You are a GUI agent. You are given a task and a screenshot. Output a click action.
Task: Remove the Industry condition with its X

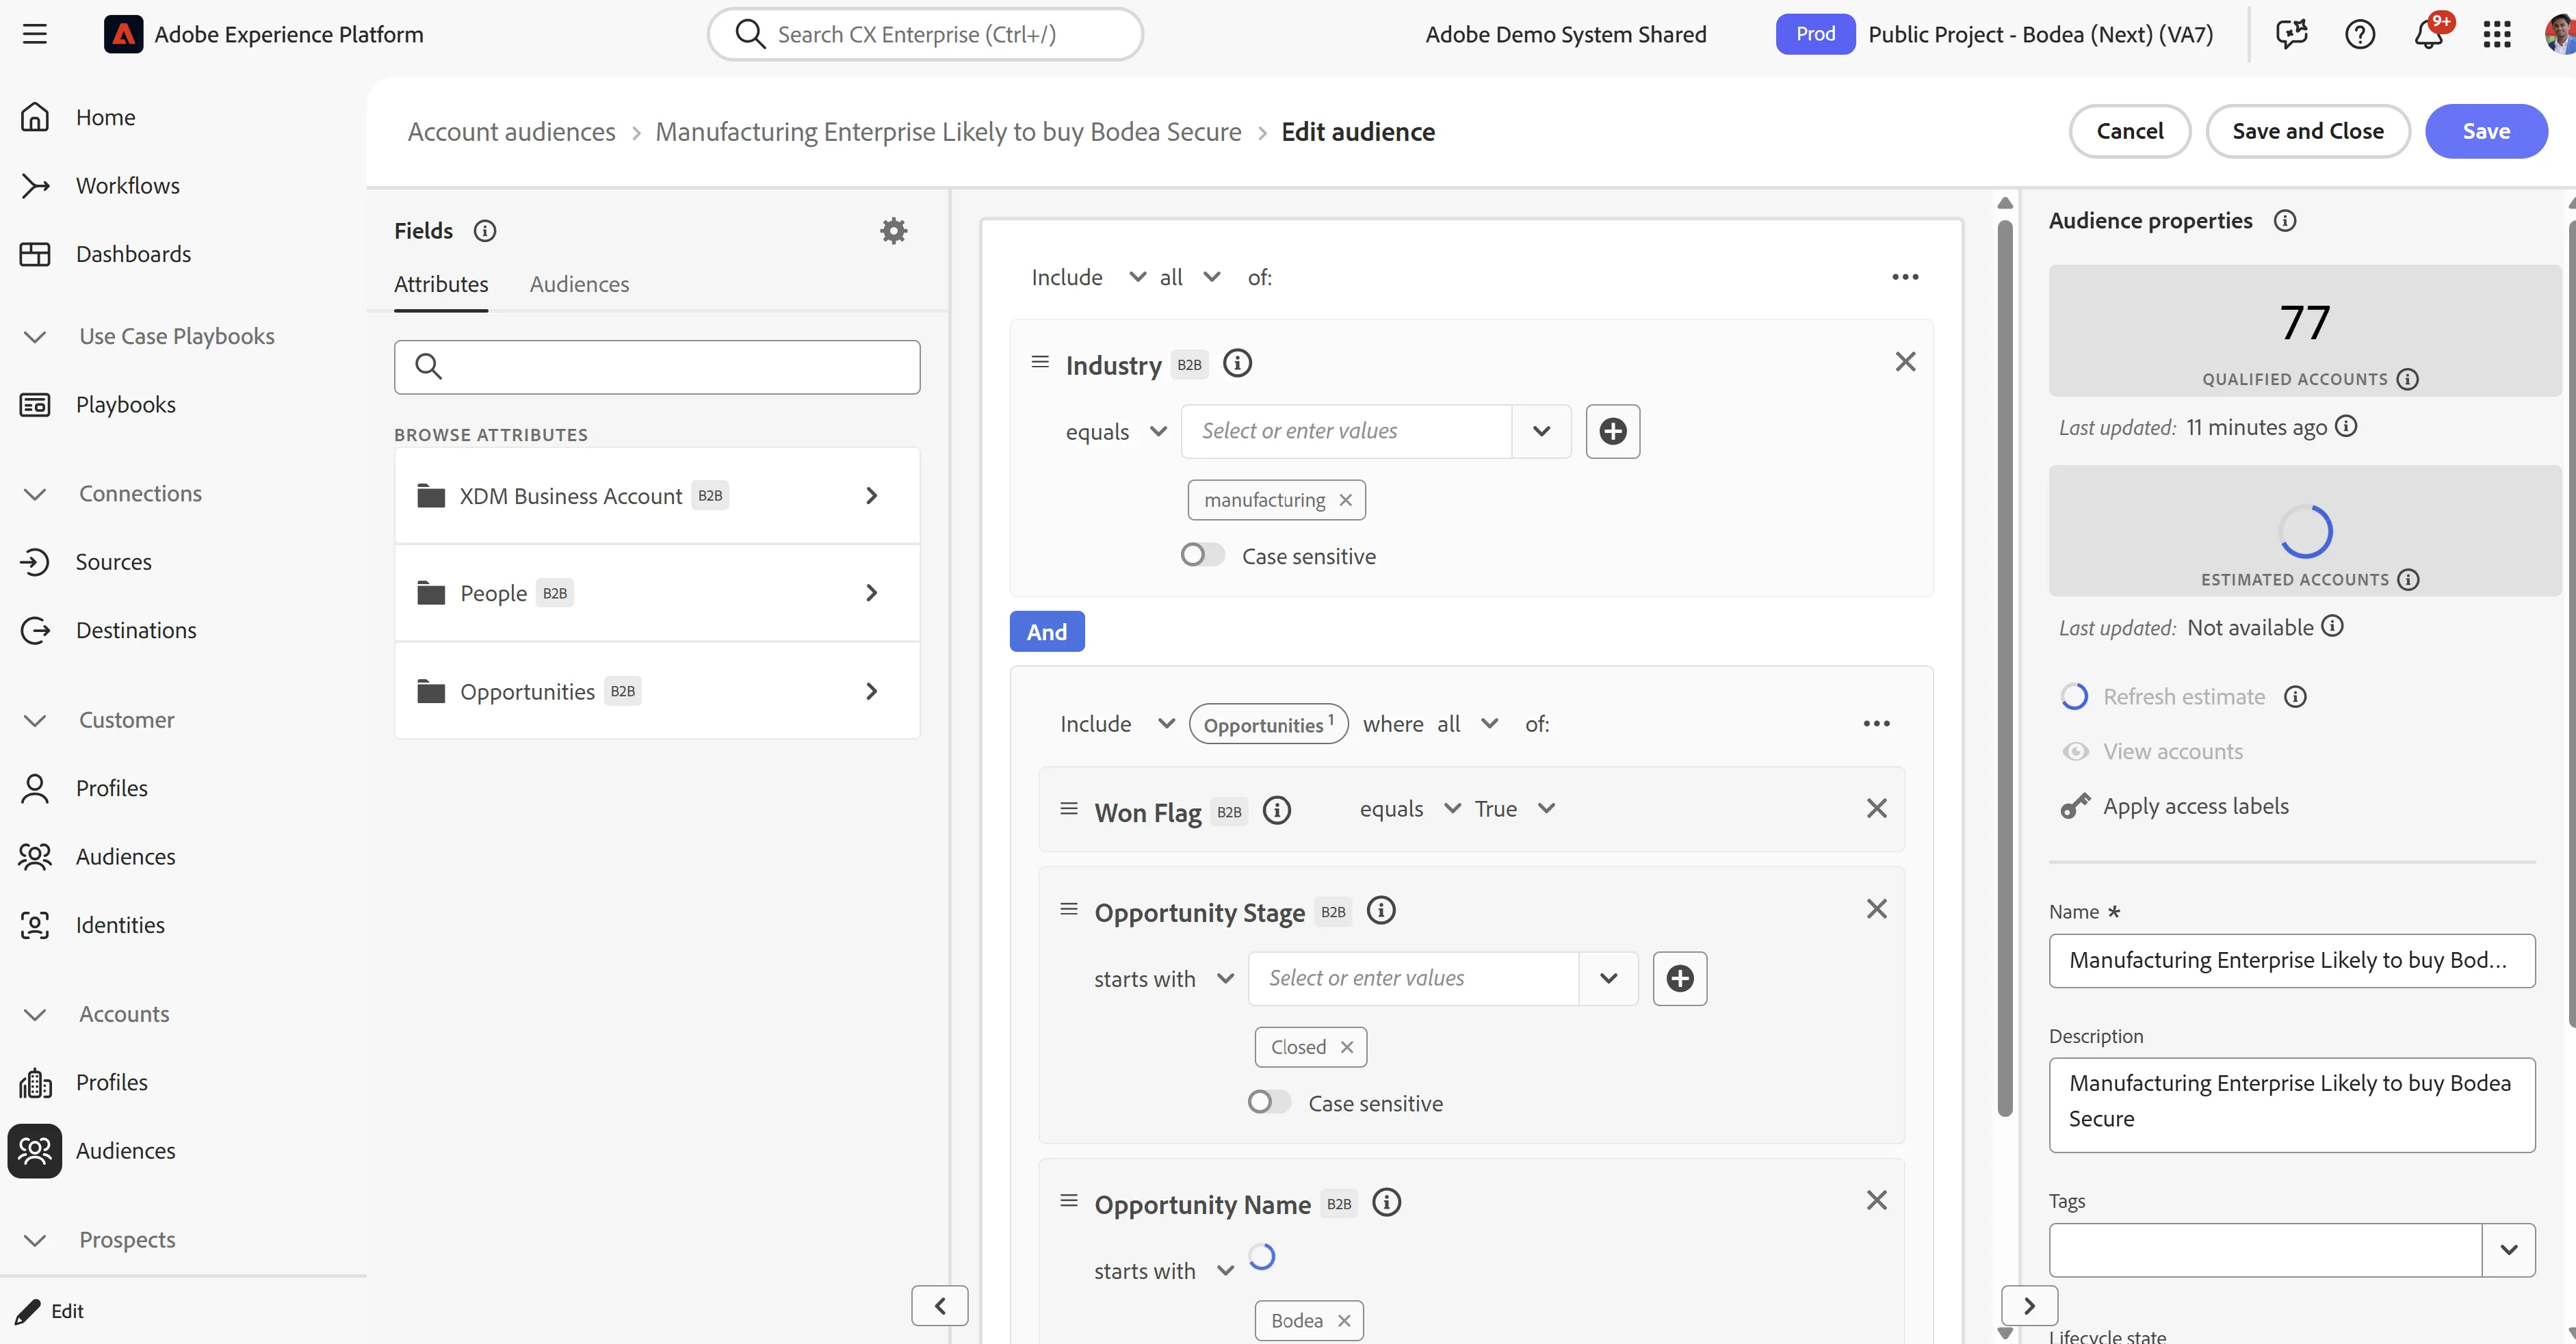(x=1905, y=362)
